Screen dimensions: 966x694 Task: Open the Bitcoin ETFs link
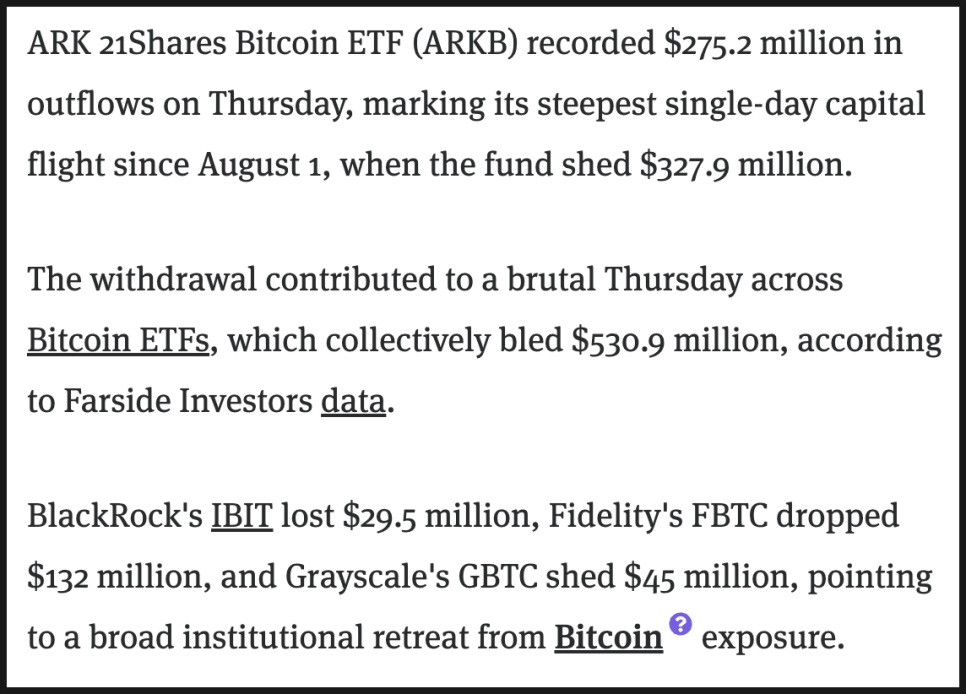[x=118, y=341]
